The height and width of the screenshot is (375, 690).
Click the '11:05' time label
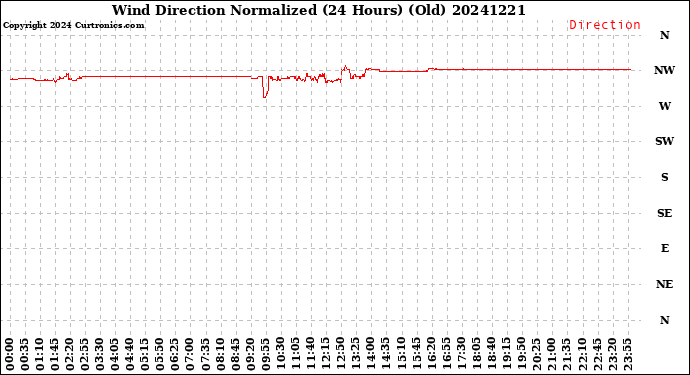[x=296, y=354]
